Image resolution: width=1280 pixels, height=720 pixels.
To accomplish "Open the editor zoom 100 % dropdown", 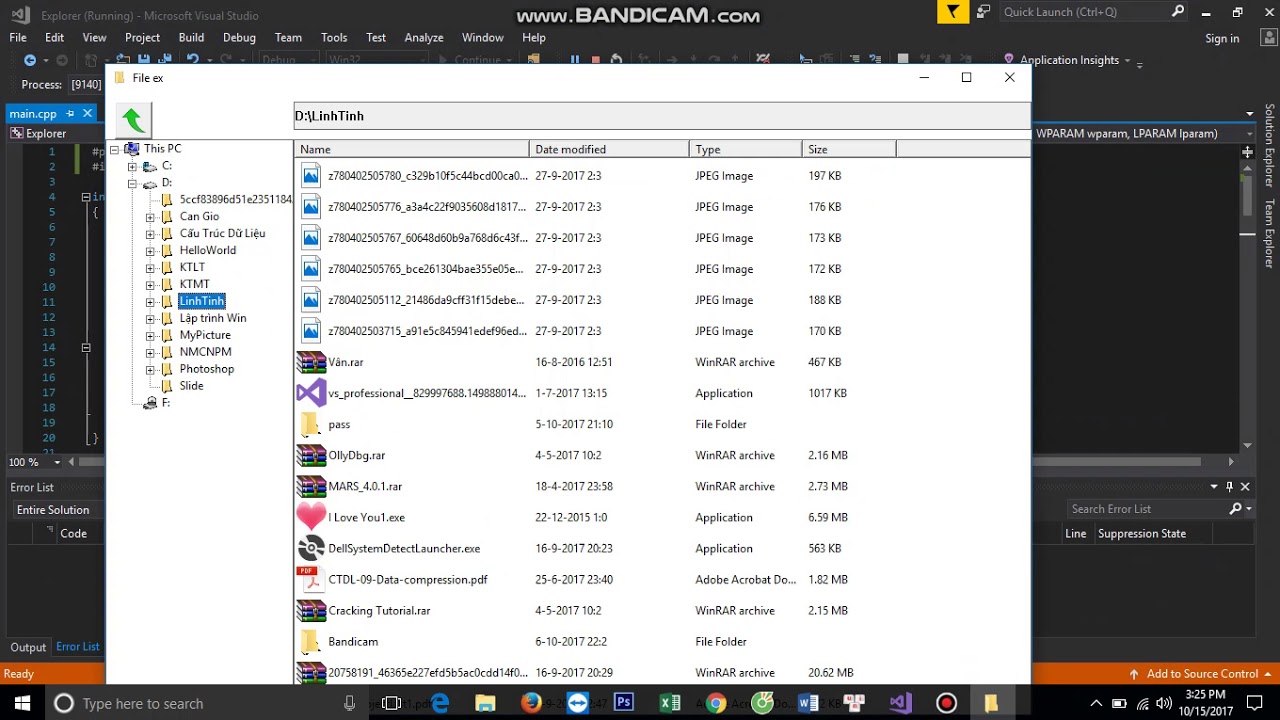I will click(x=57, y=462).
